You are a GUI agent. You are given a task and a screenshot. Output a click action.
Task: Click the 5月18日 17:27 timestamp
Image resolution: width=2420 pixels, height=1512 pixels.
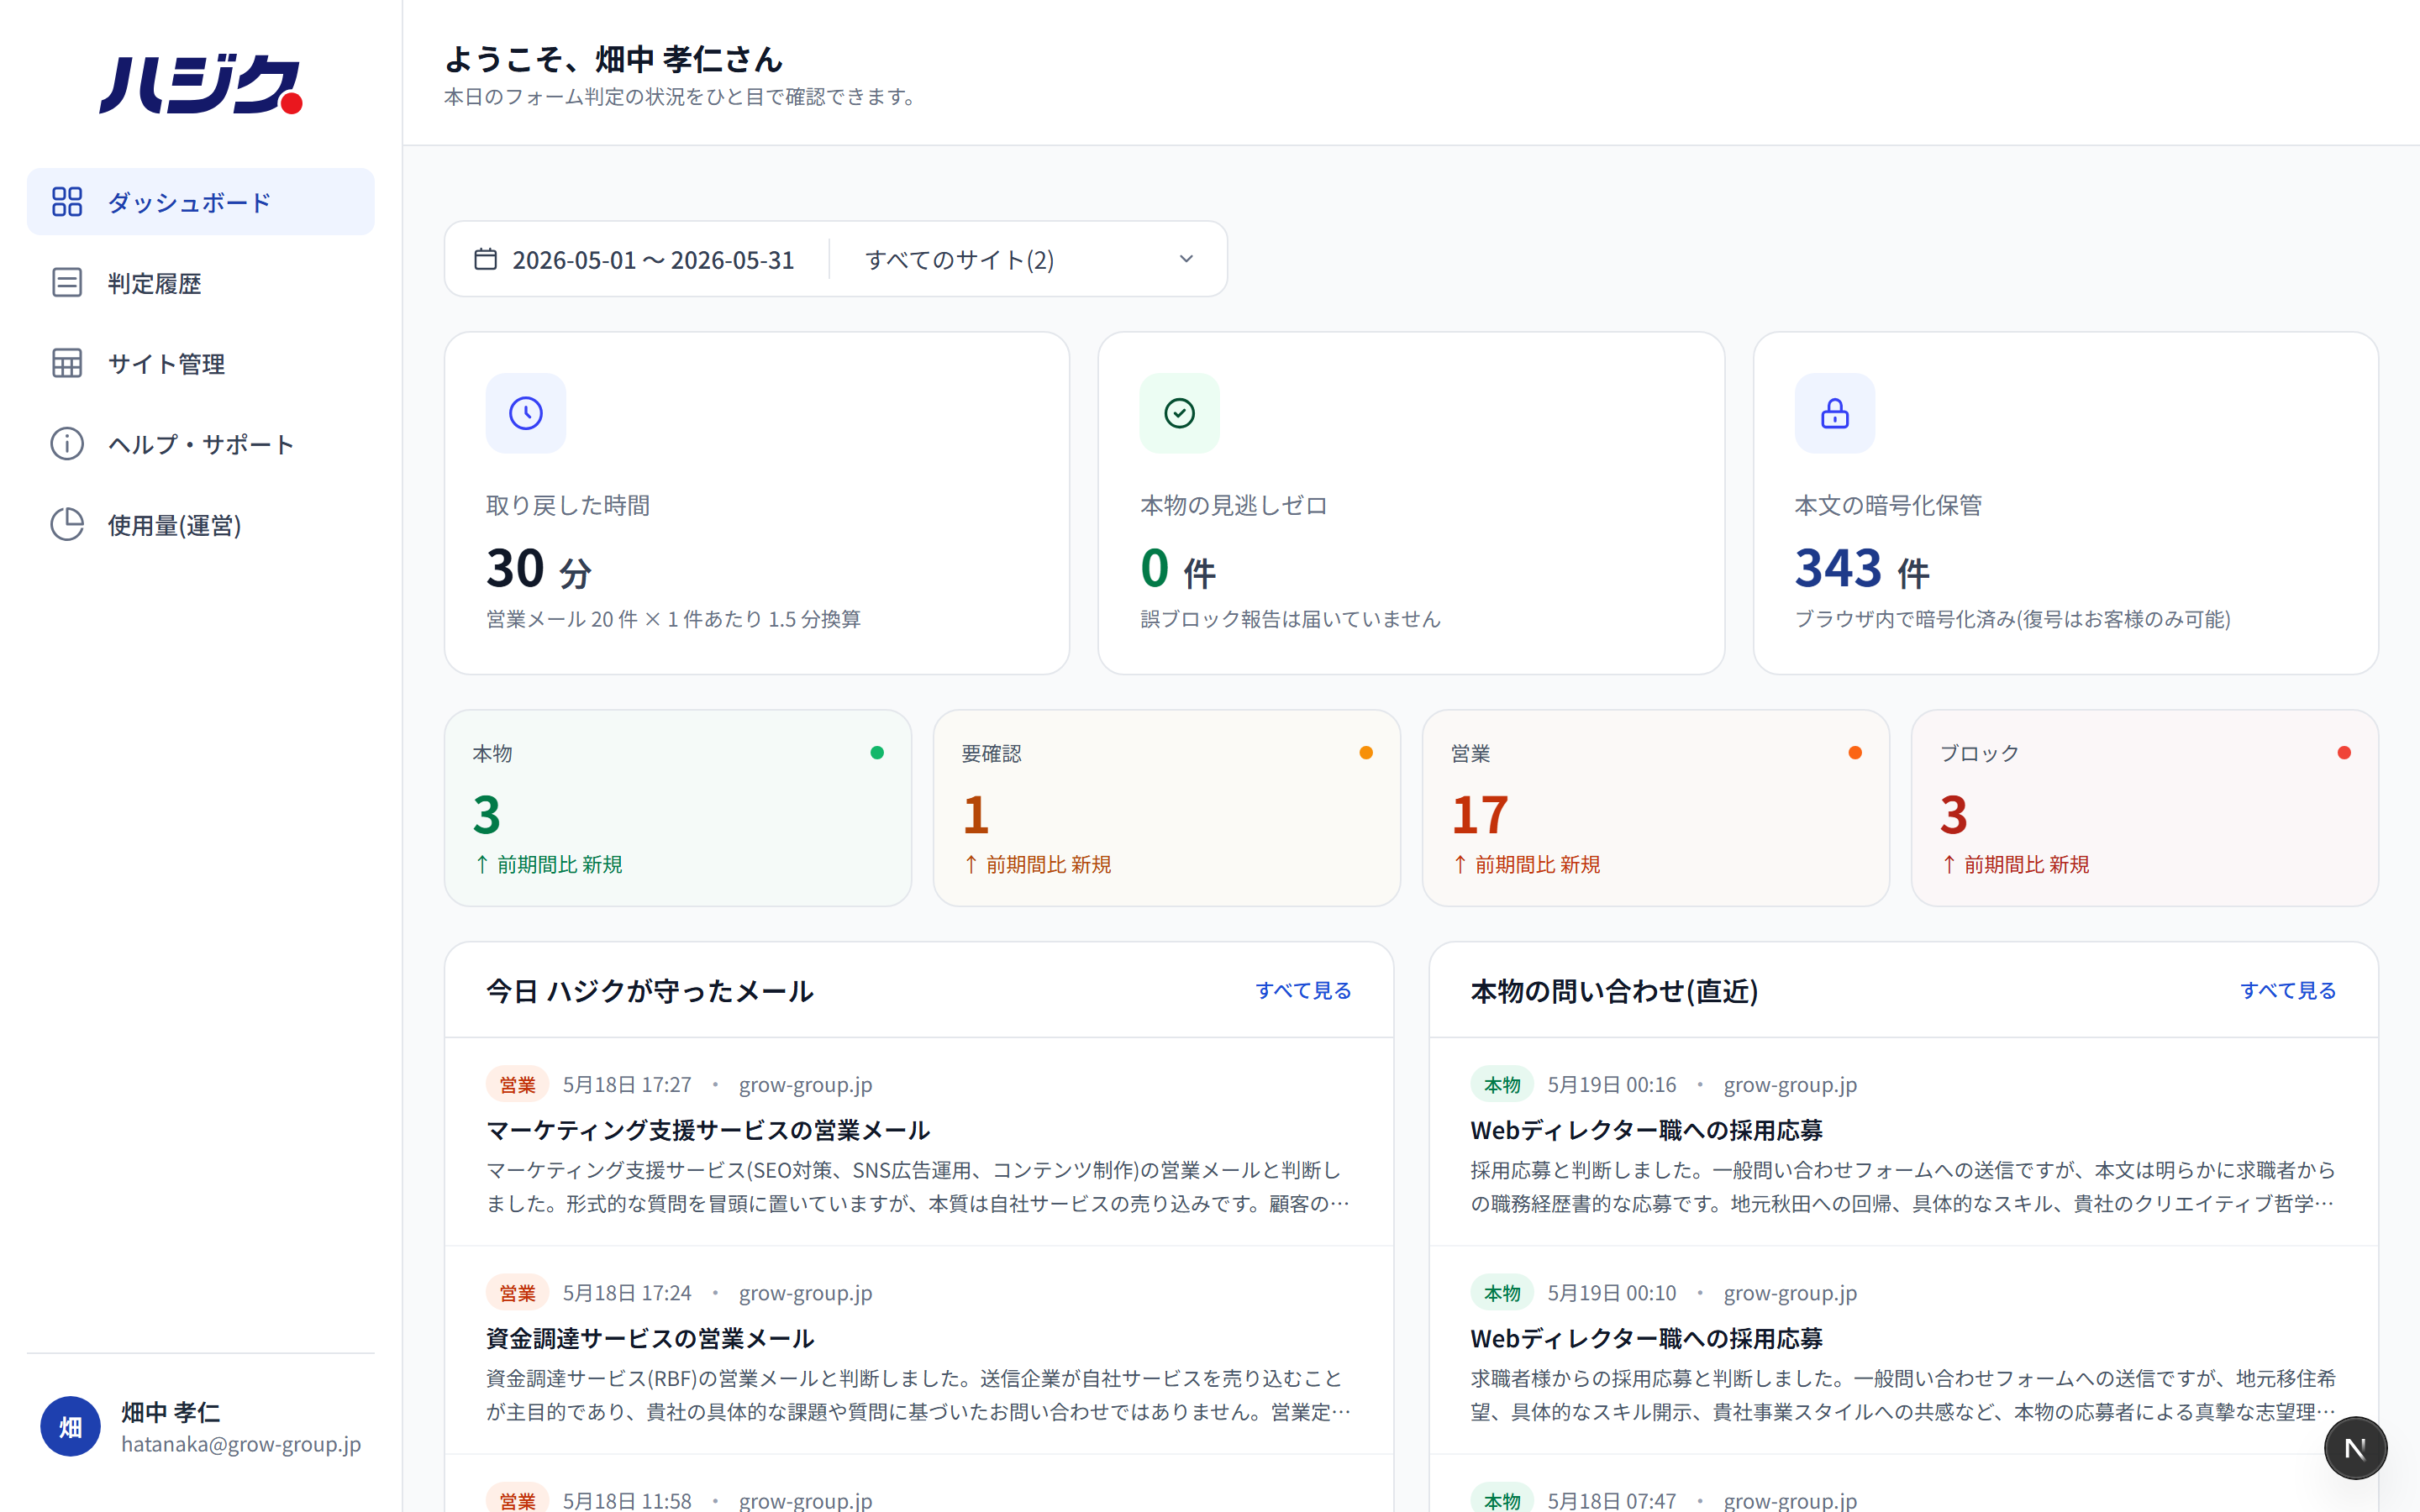627,1084
